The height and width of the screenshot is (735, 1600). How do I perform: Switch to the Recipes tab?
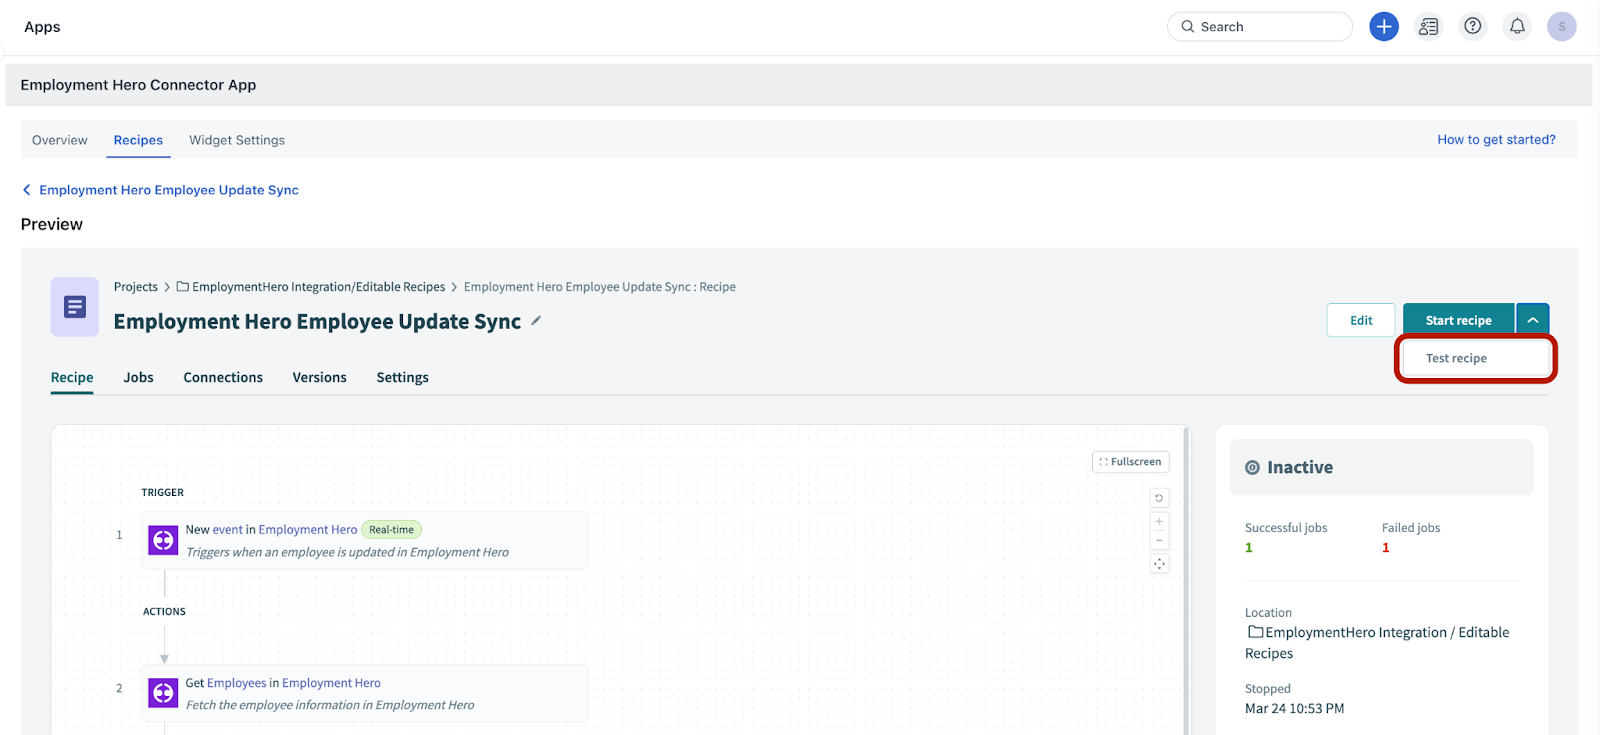pyautogui.click(x=138, y=140)
